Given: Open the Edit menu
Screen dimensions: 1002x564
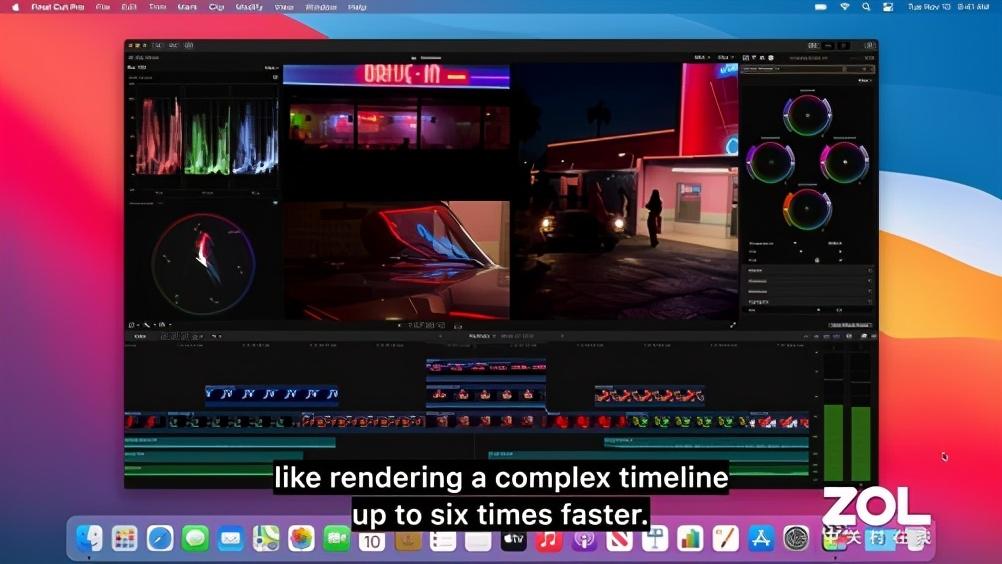Looking at the screenshot, I should (x=129, y=7).
